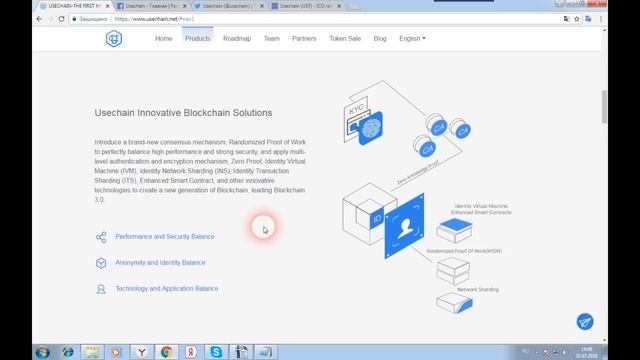
Task: Close the Usechain (UST) ICO tab
Action: click(339, 6)
